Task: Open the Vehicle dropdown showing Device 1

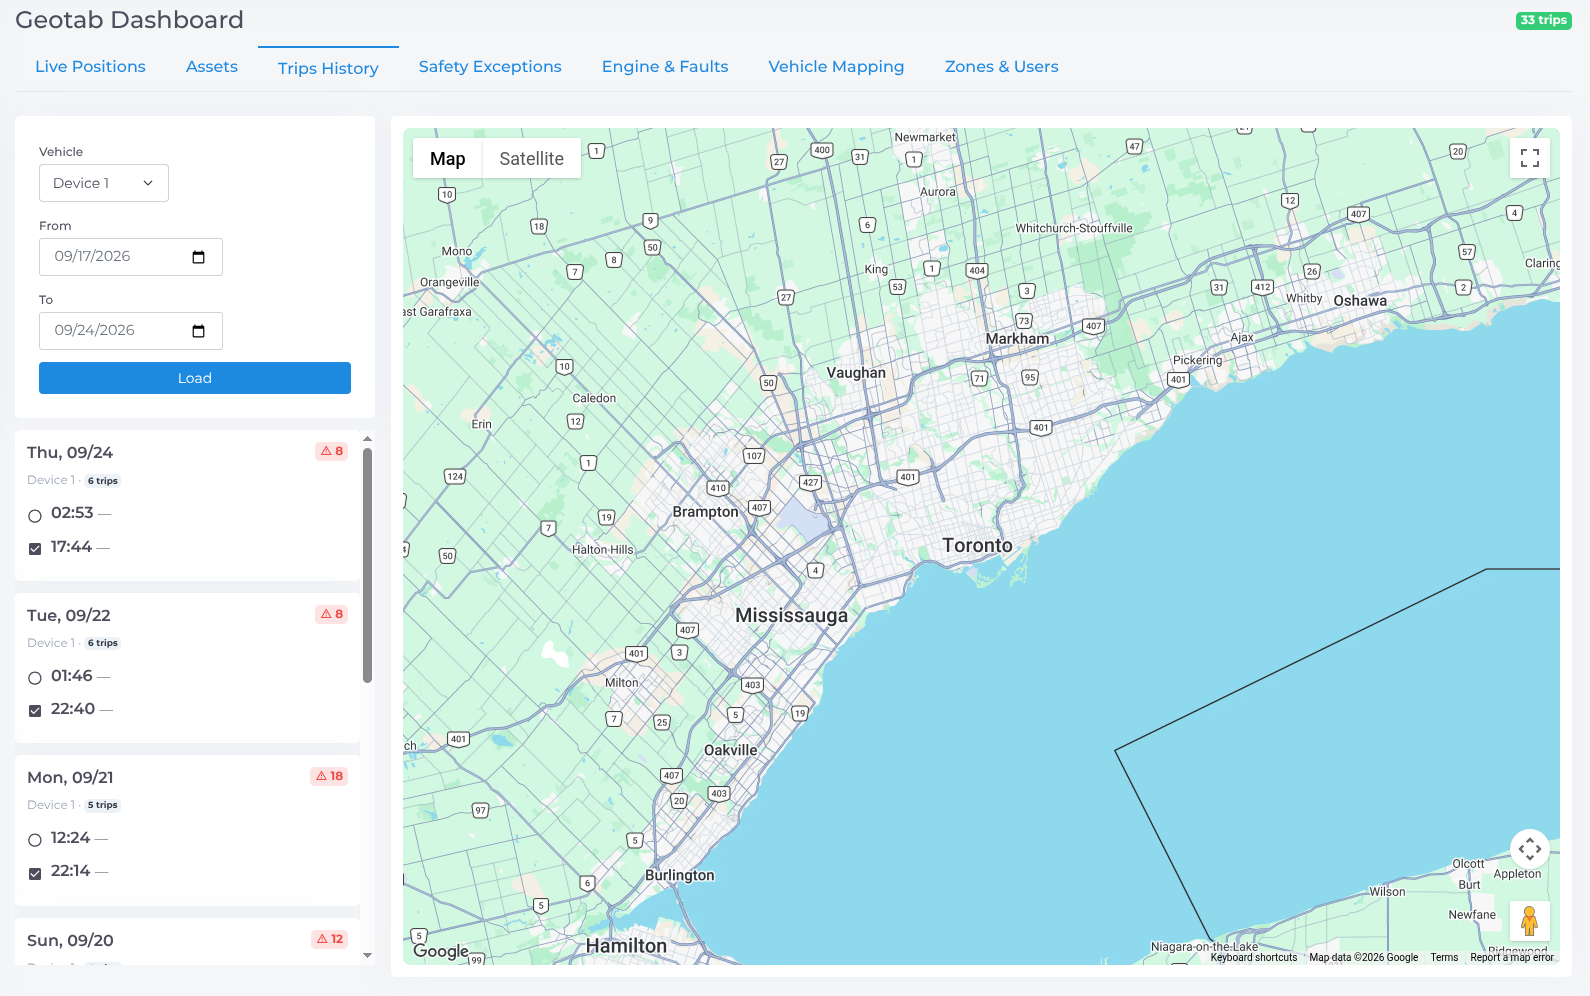Action: tap(104, 183)
